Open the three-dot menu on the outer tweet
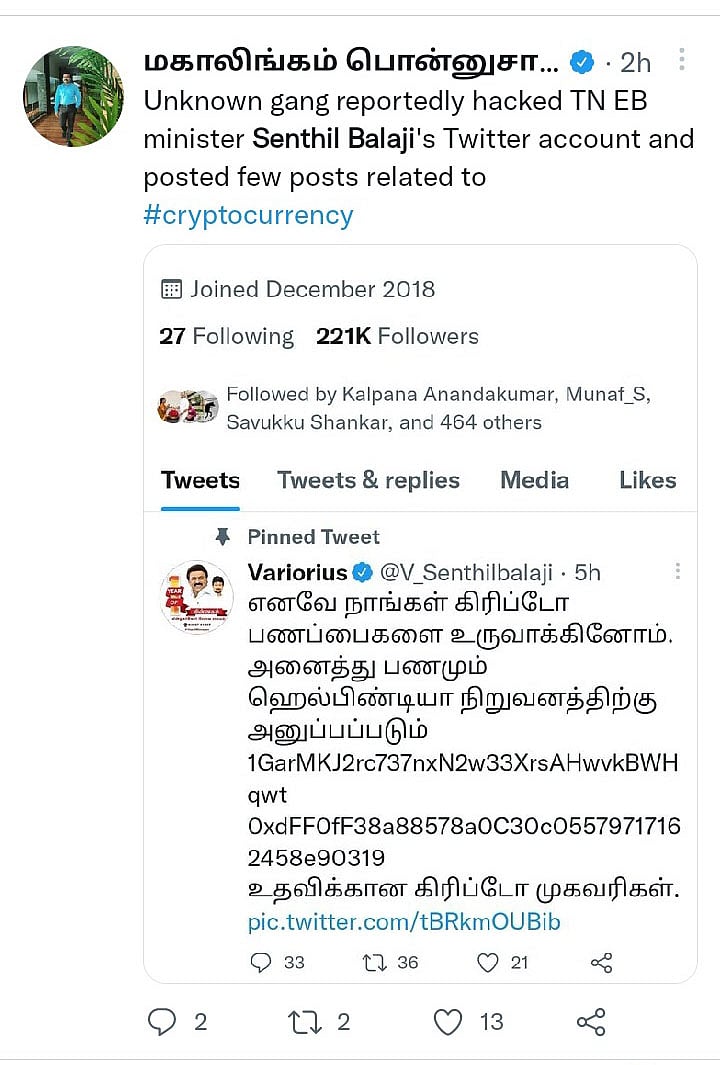720x1065 pixels. pyautogui.click(x=681, y=60)
